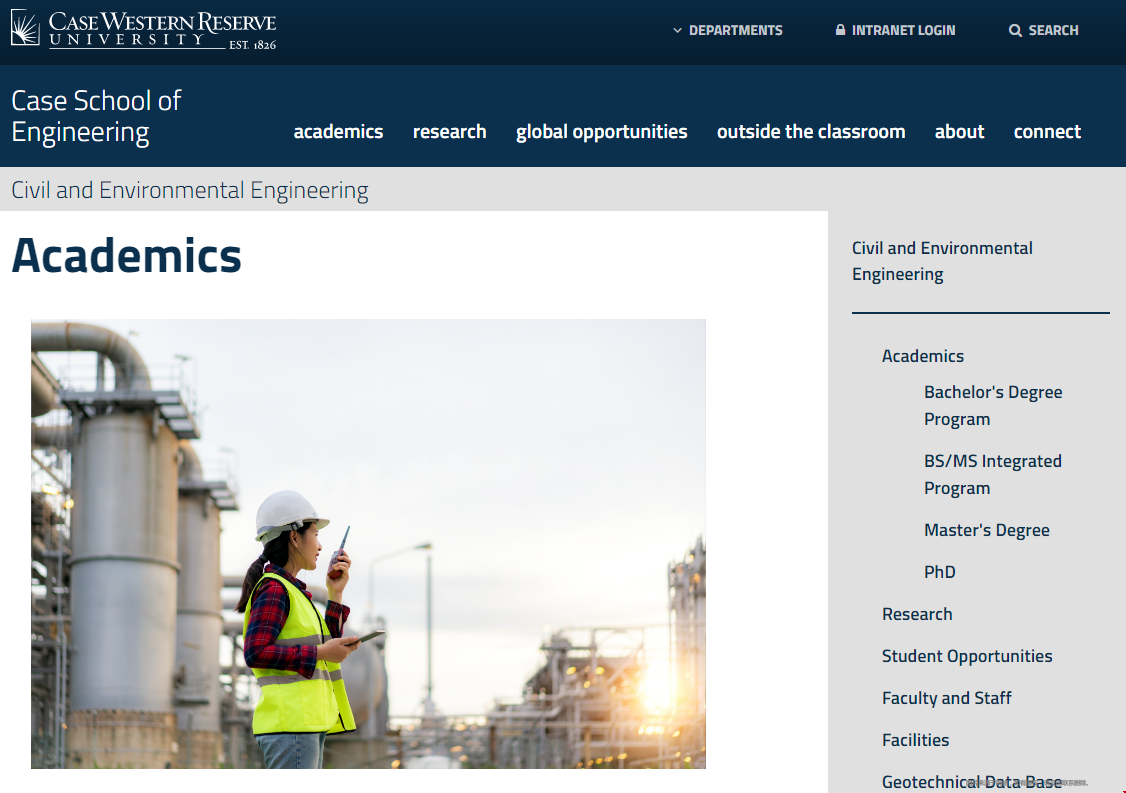This screenshot has width=1126, height=793.
Task: Go to Case School of Engineering home
Action: pos(96,116)
